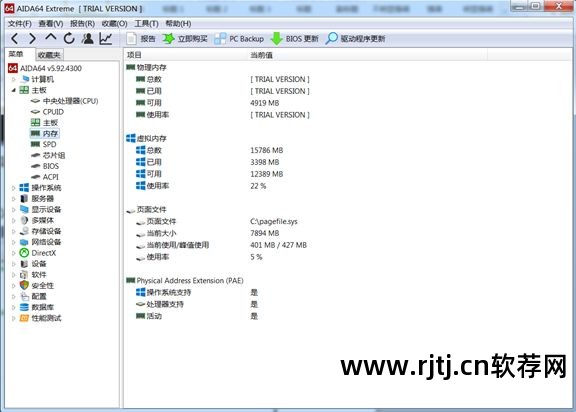
Task: Expand the 操作系统 tree node
Action: coord(14,188)
